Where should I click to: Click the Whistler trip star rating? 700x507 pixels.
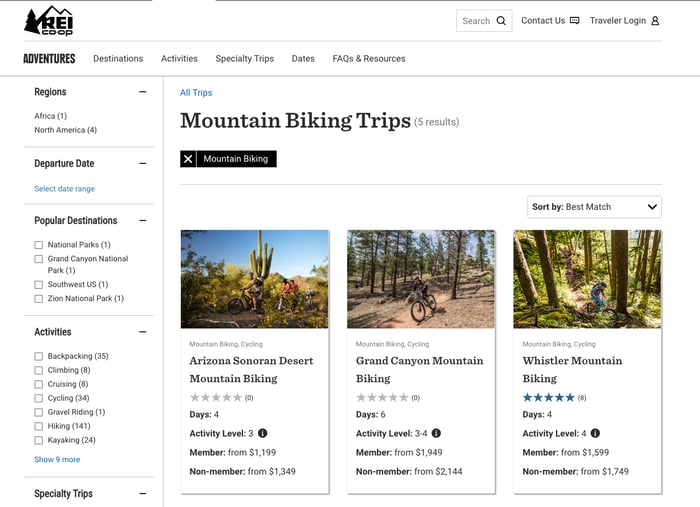coord(549,397)
